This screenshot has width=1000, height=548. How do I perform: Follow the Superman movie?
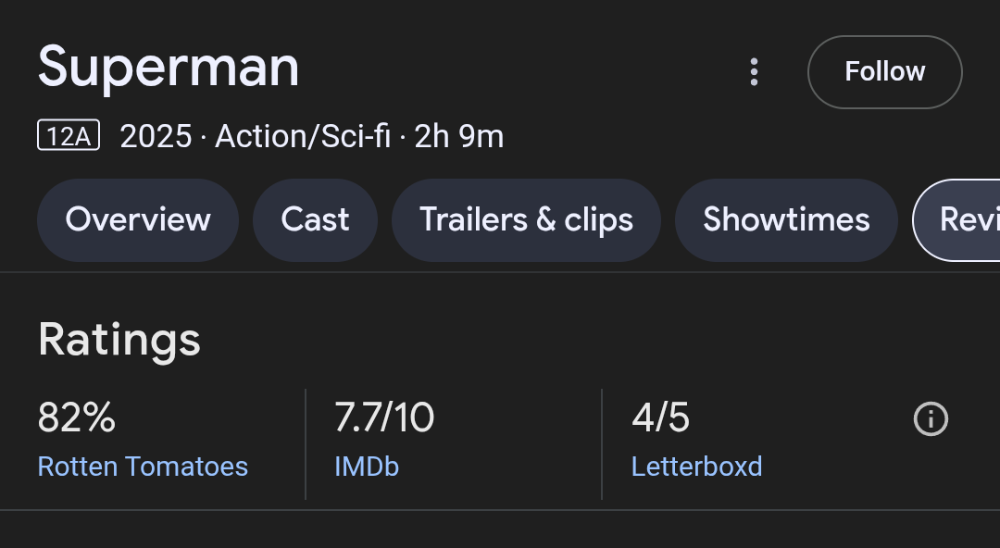[x=885, y=71]
